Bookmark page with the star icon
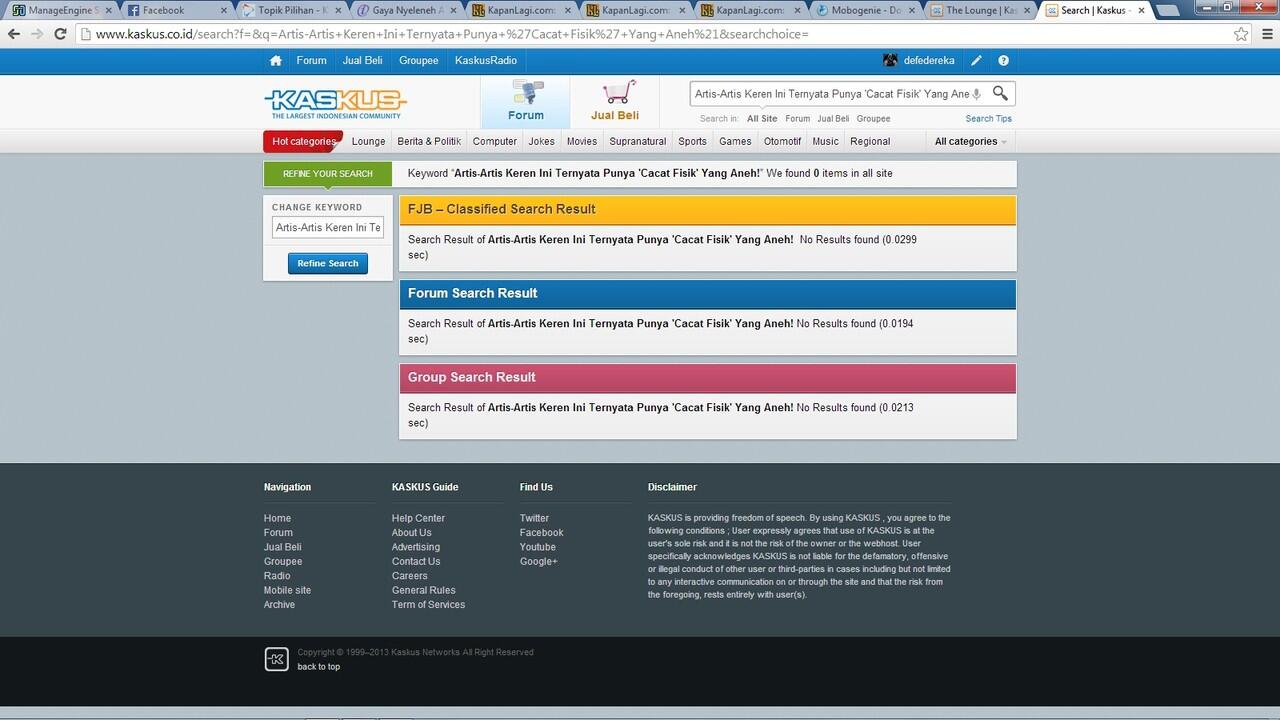This screenshot has width=1280, height=720. point(1241,34)
